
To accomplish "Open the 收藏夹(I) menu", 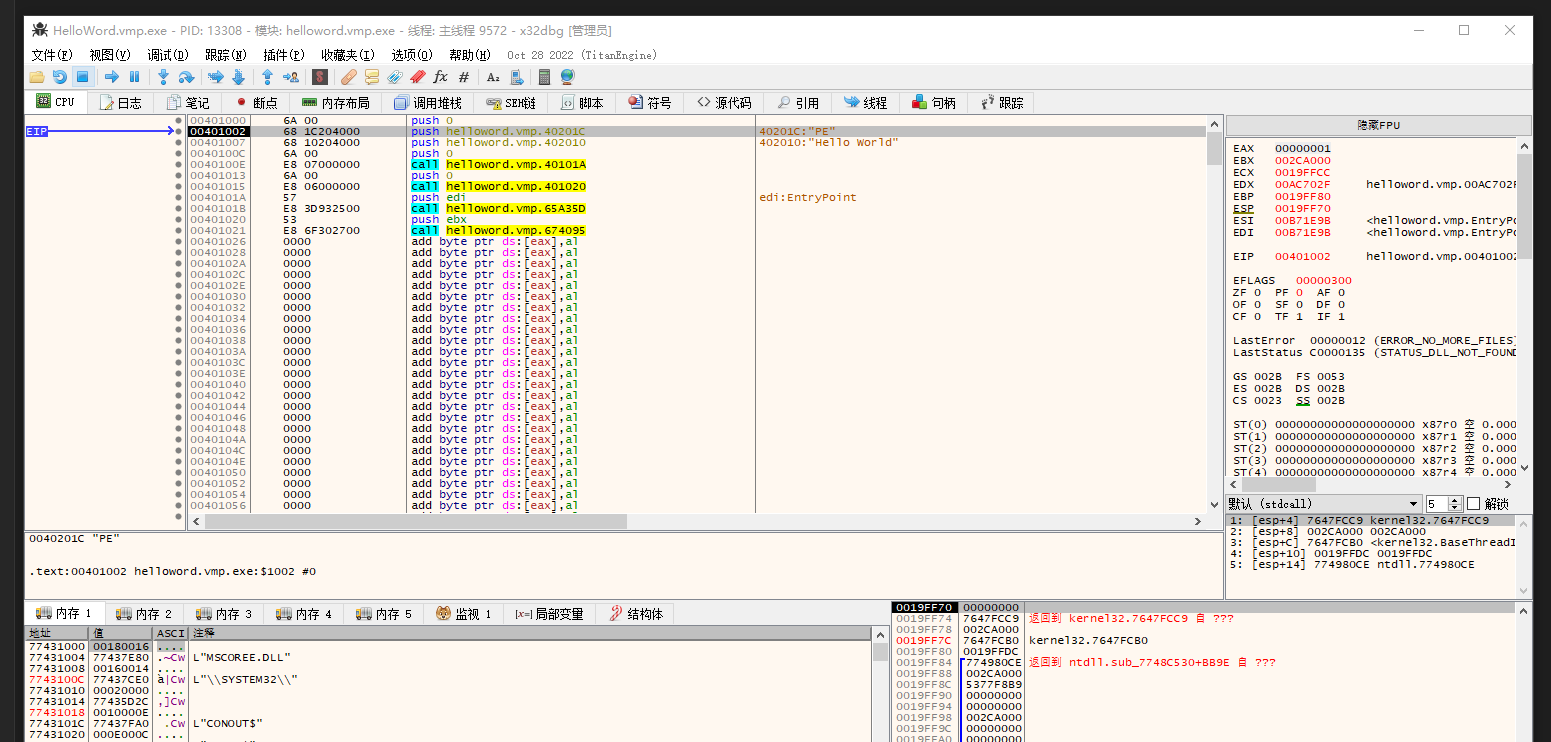I will pos(347,55).
